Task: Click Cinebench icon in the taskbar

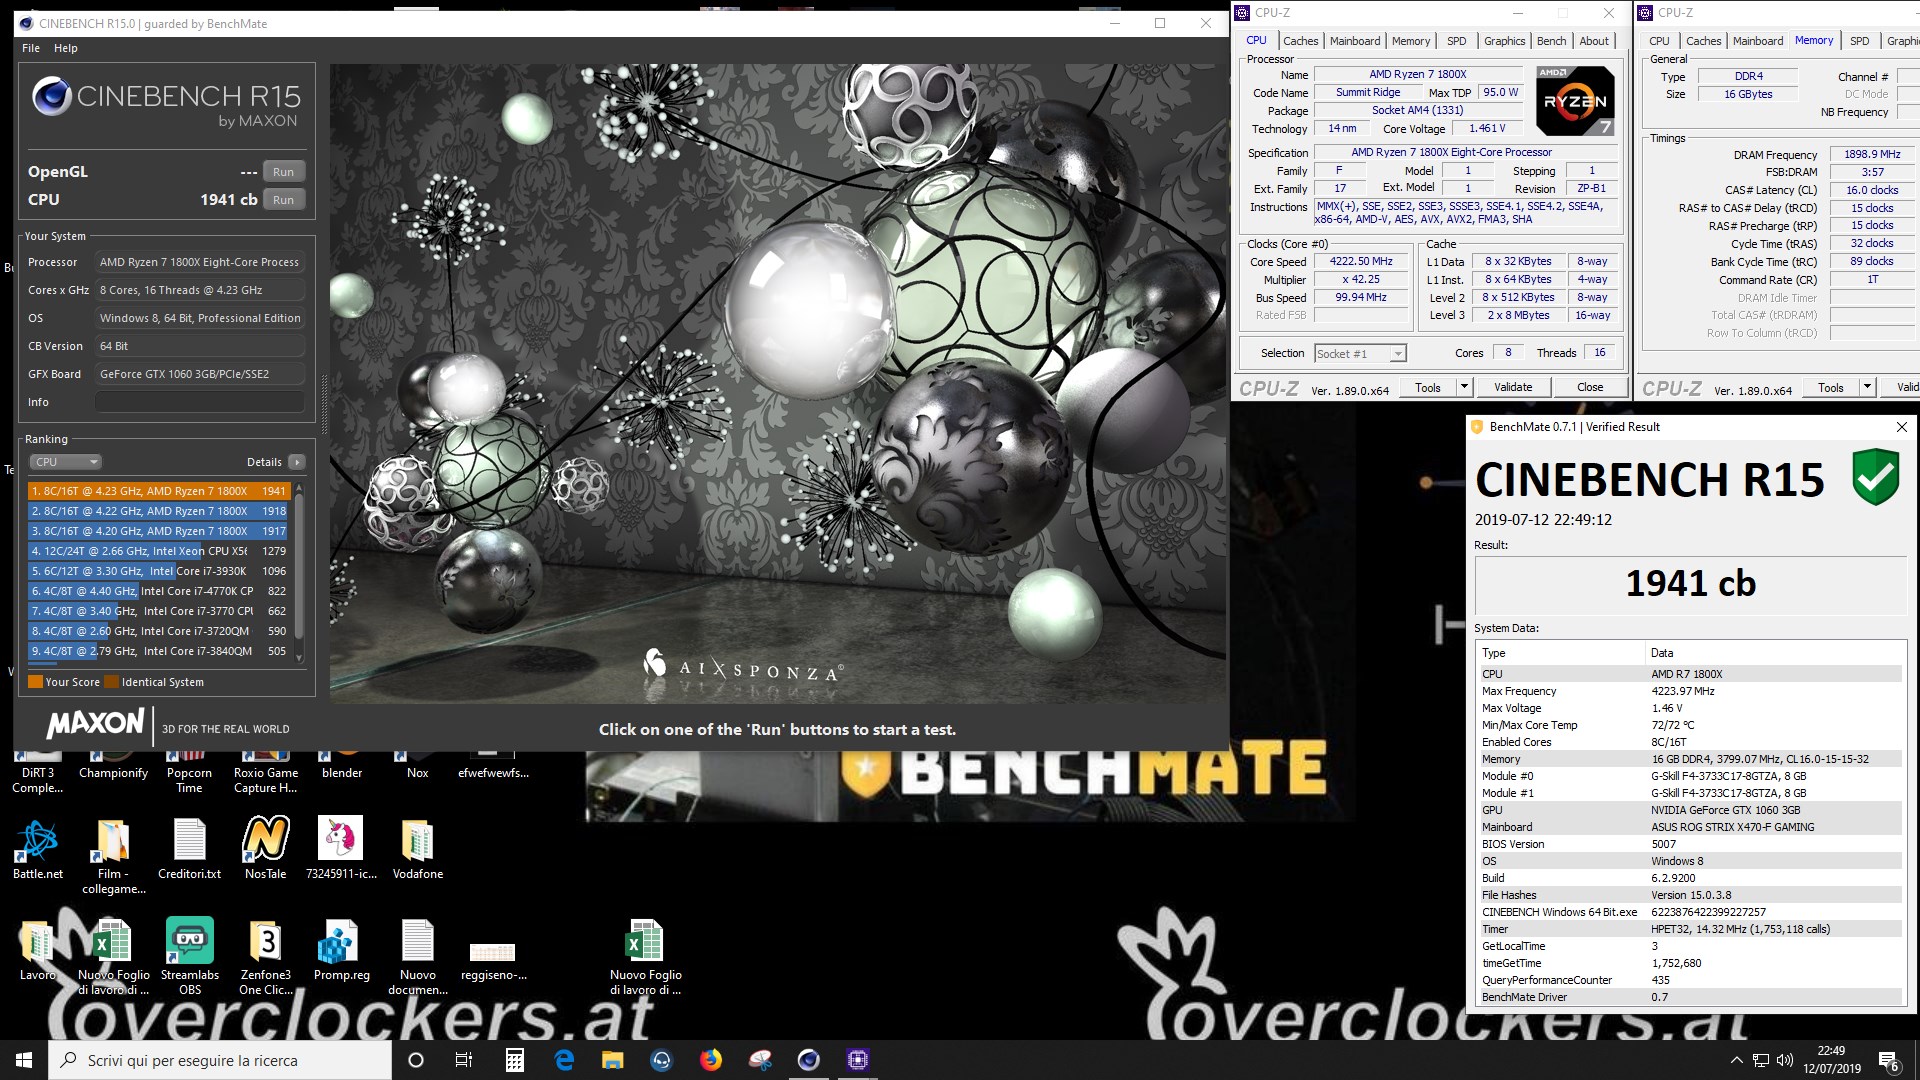Action: click(x=809, y=1060)
